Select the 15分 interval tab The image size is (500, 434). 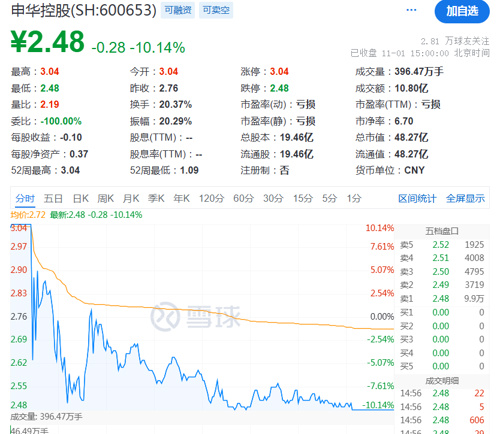(x=303, y=199)
